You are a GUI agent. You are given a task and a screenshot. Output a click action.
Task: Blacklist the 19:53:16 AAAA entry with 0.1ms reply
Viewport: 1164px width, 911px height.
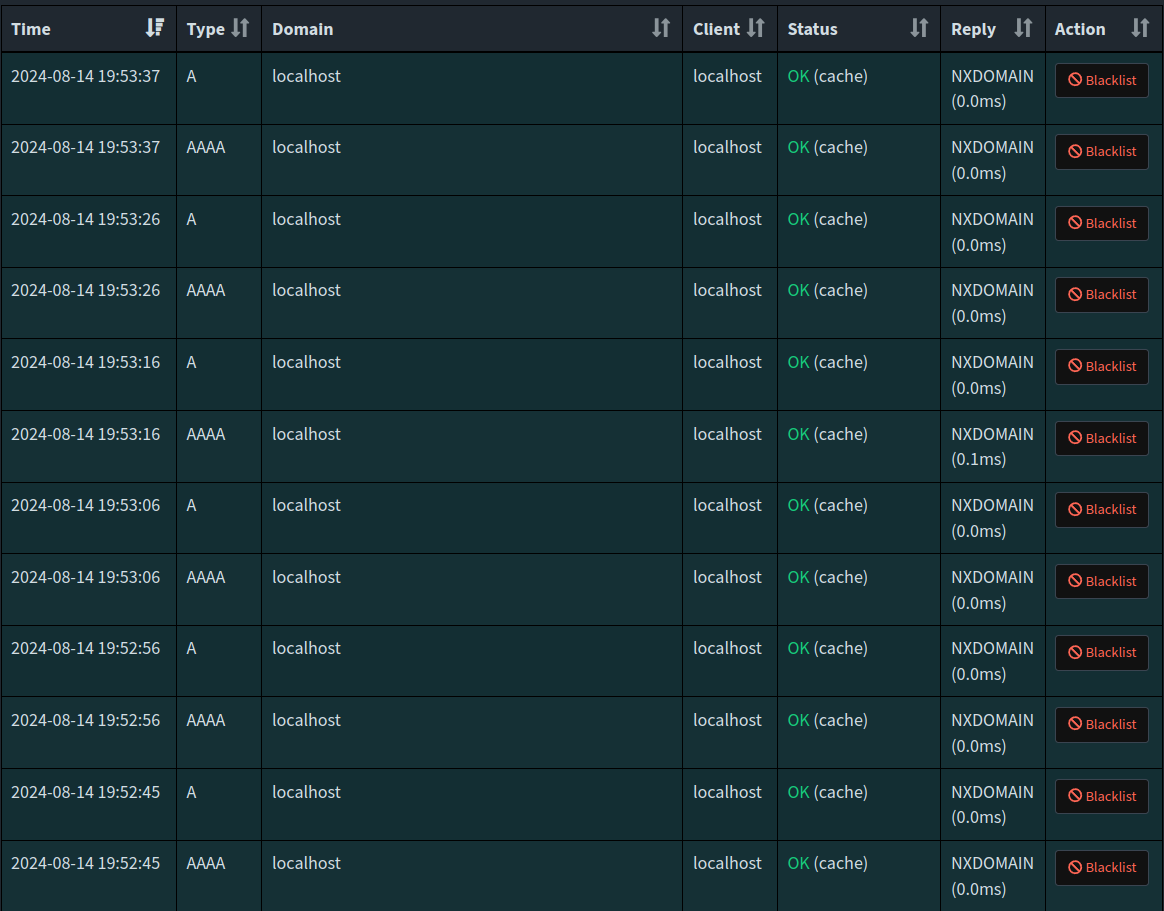(1102, 438)
